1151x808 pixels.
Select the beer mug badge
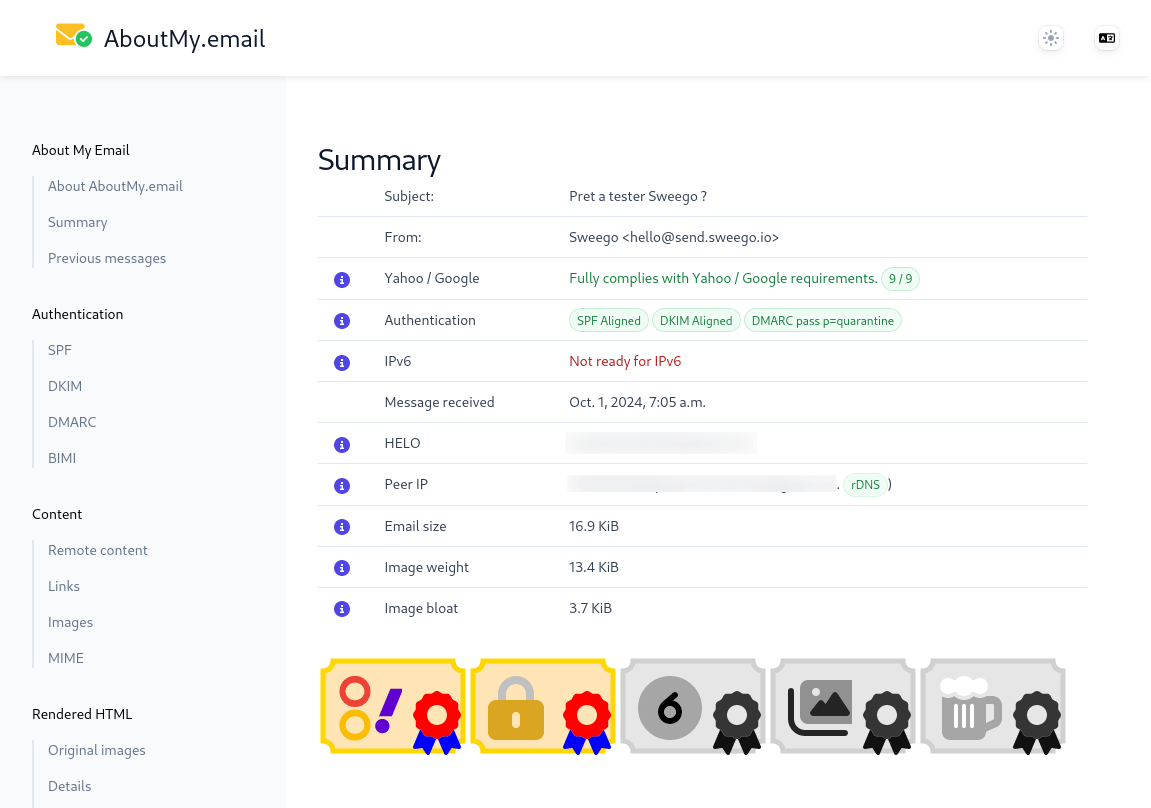pos(992,706)
